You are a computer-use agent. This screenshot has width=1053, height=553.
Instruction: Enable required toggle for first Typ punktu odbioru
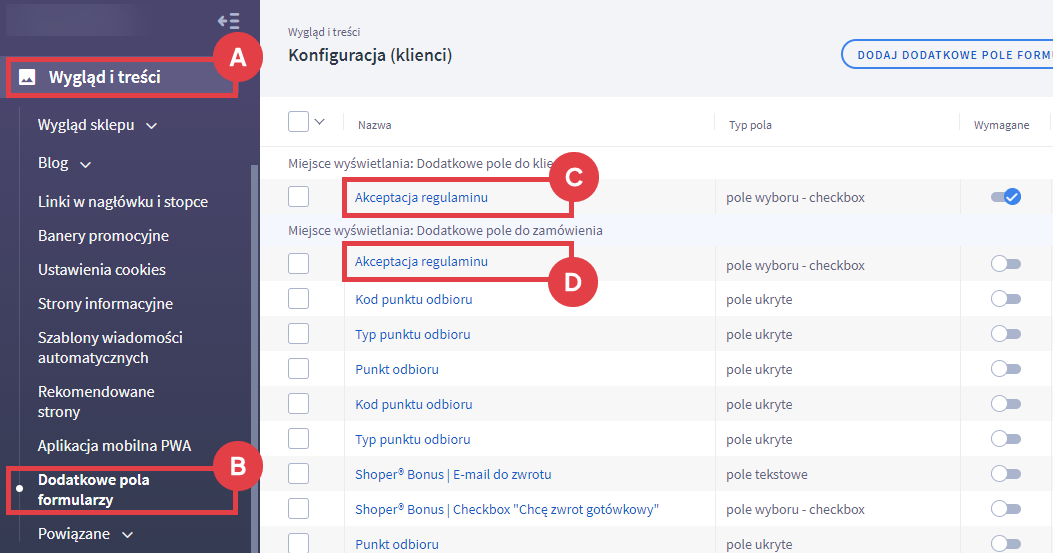coord(1005,334)
